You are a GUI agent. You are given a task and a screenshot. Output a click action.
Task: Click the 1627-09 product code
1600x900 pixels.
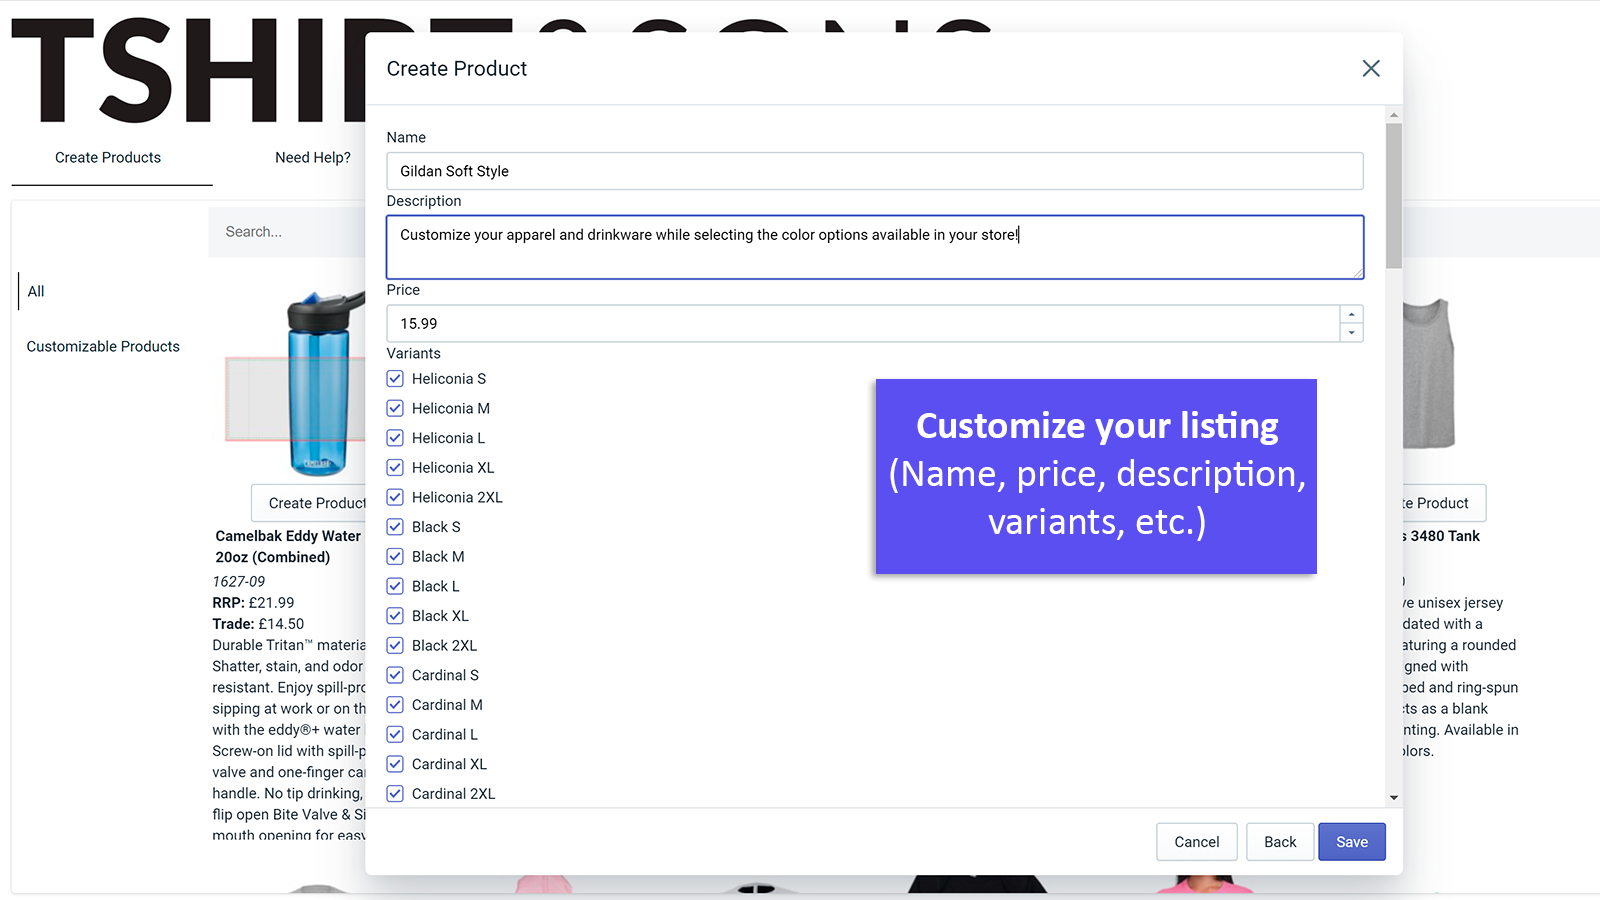click(x=239, y=582)
